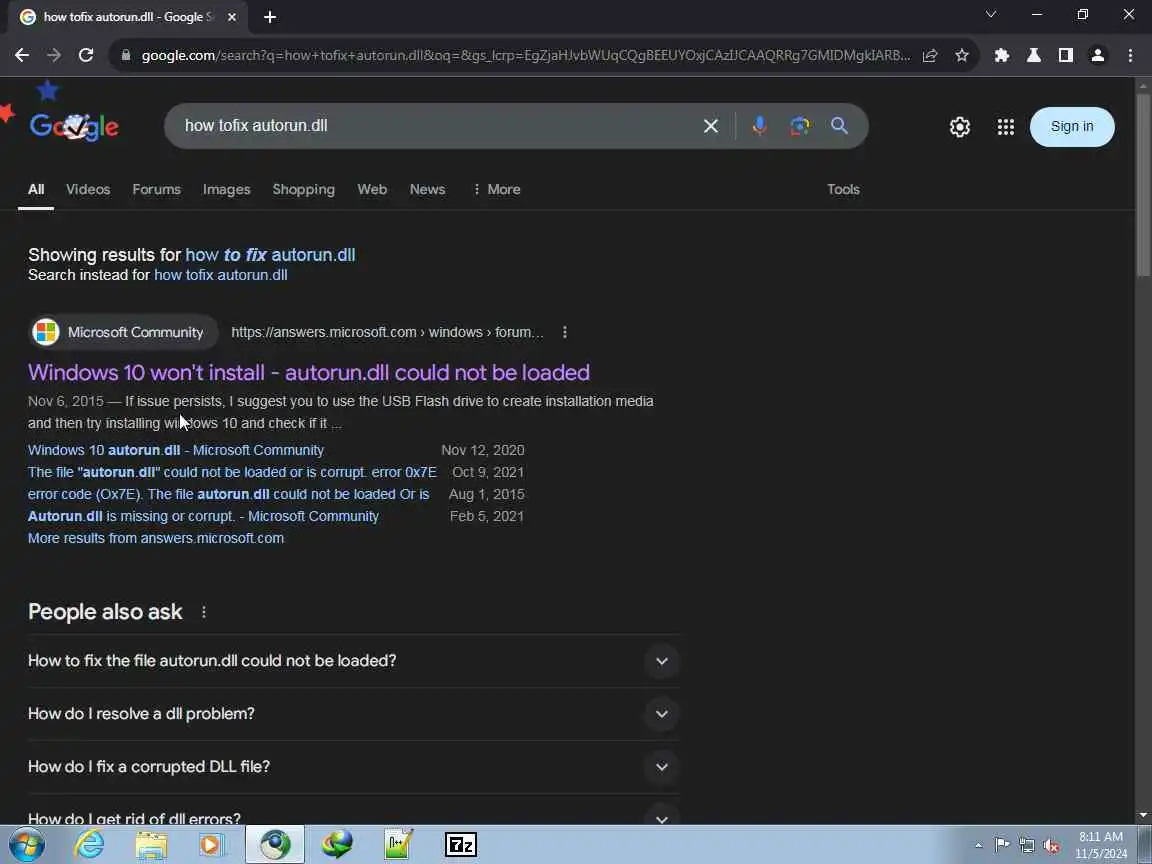Open the Chrome profile menu

pyautogui.click(x=1098, y=55)
